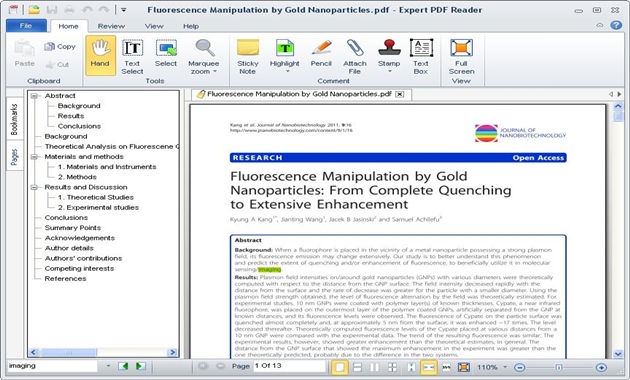
Task: Click the grayed-out Save icon in title bar
Action: click(x=52, y=10)
